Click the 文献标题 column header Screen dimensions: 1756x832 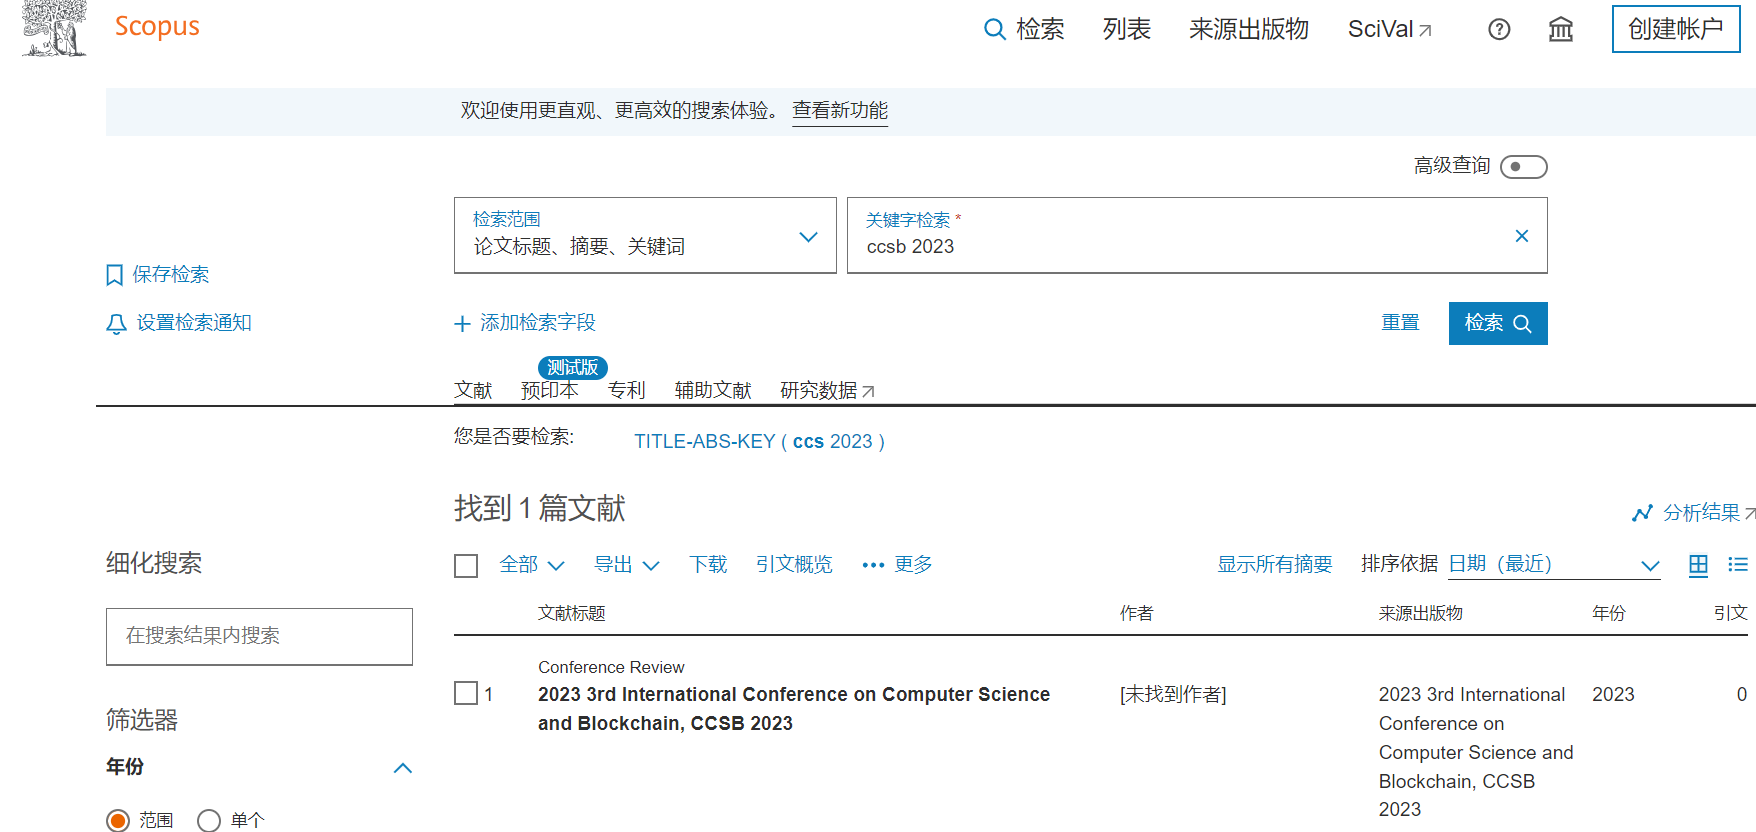tap(572, 613)
